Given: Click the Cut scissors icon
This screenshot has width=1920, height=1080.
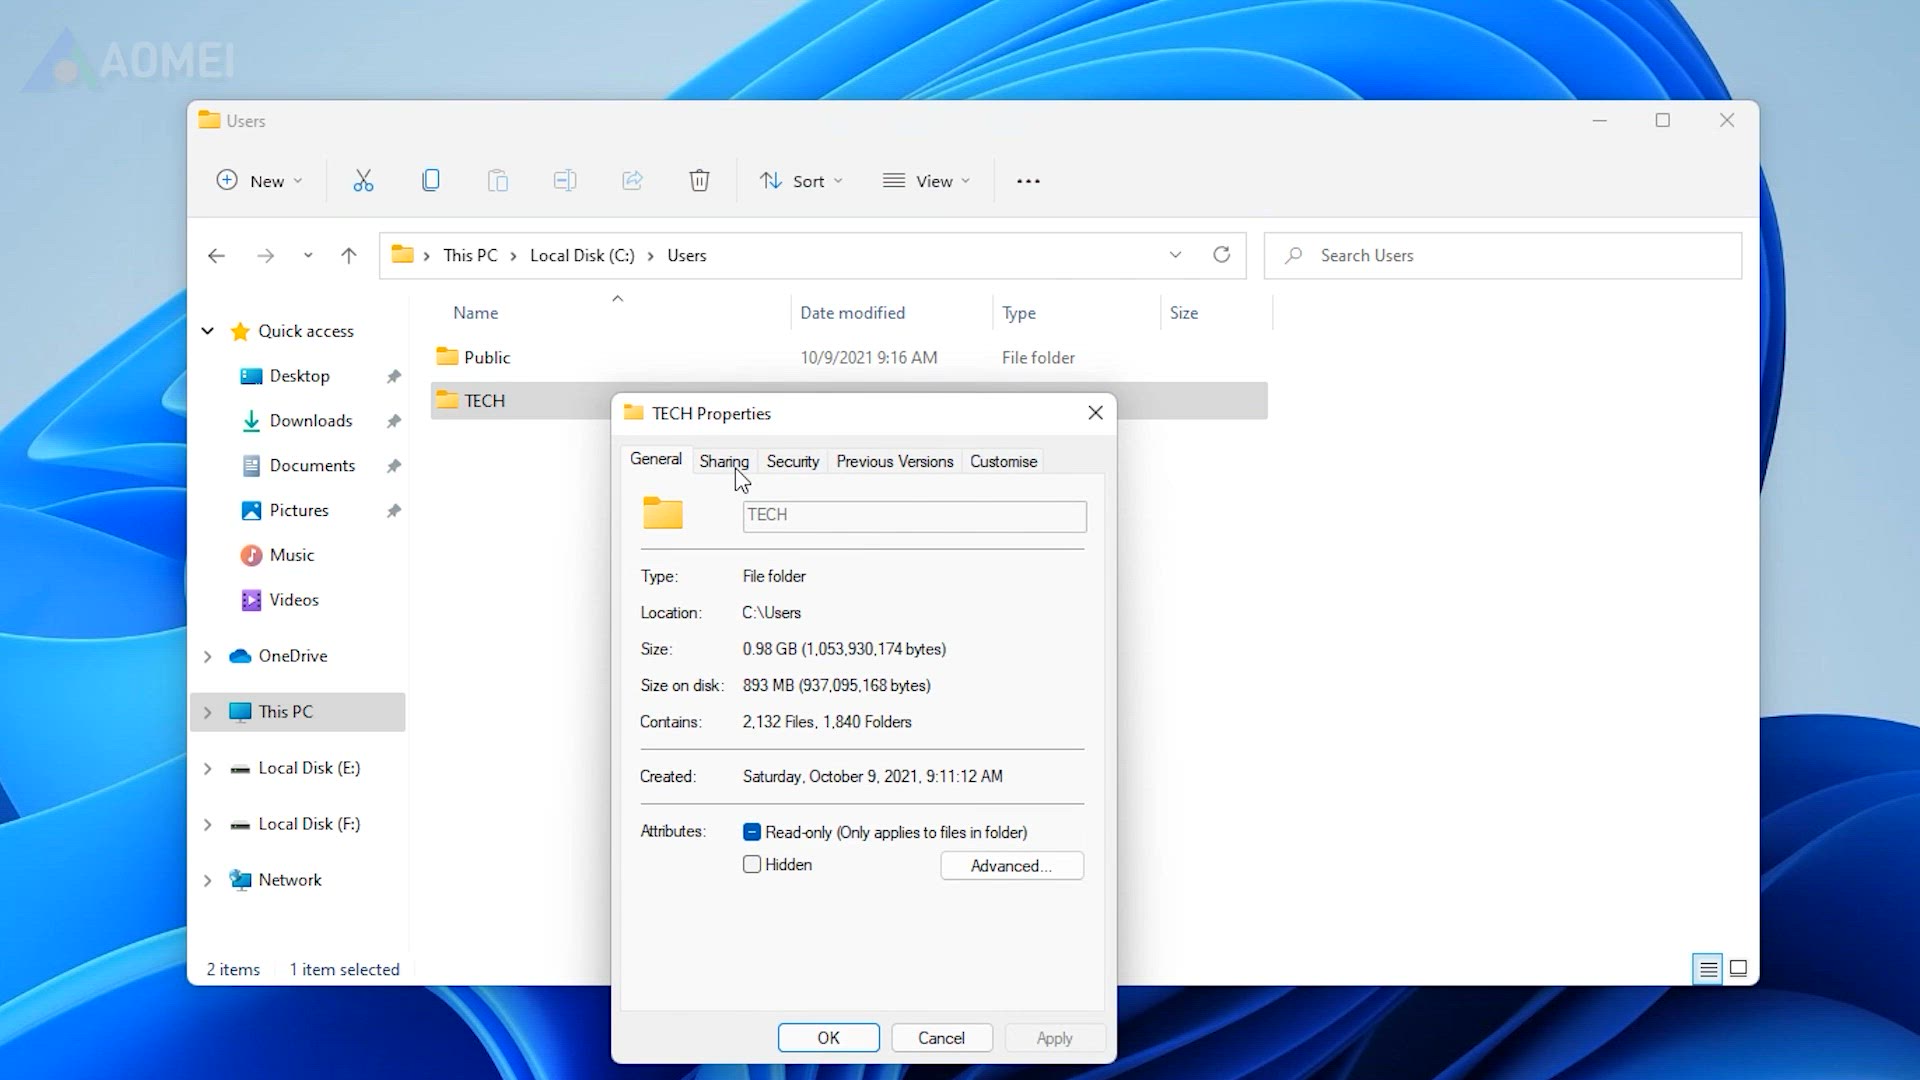Looking at the screenshot, I should point(363,181).
